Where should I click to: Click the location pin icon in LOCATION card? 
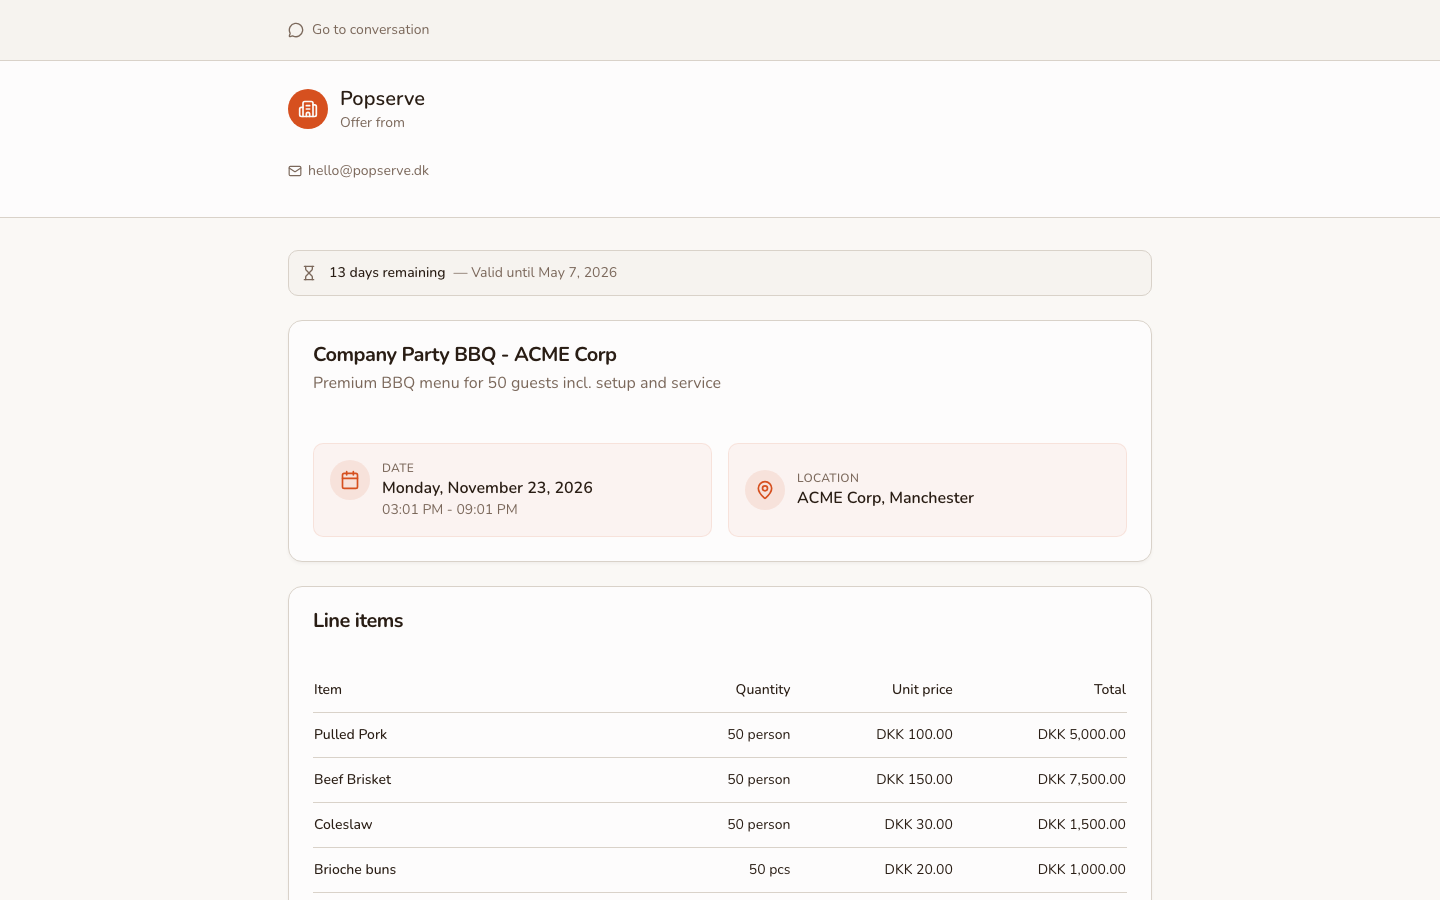(764, 490)
